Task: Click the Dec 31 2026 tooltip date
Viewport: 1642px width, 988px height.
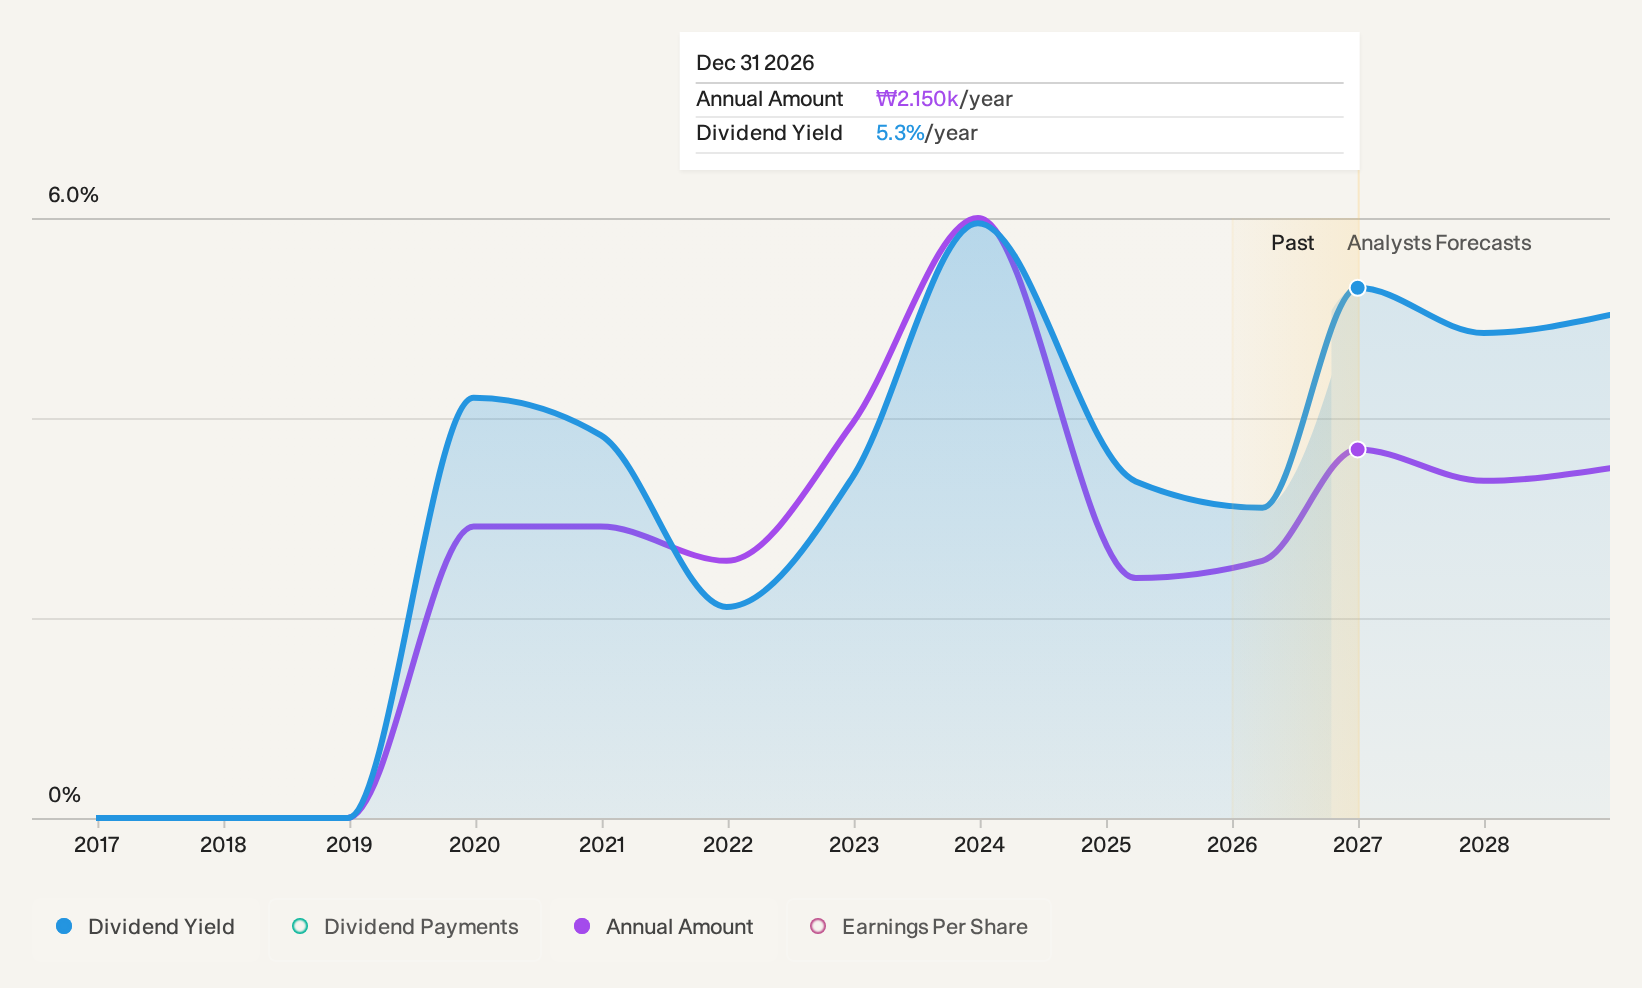Action: pyautogui.click(x=755, y=63)
